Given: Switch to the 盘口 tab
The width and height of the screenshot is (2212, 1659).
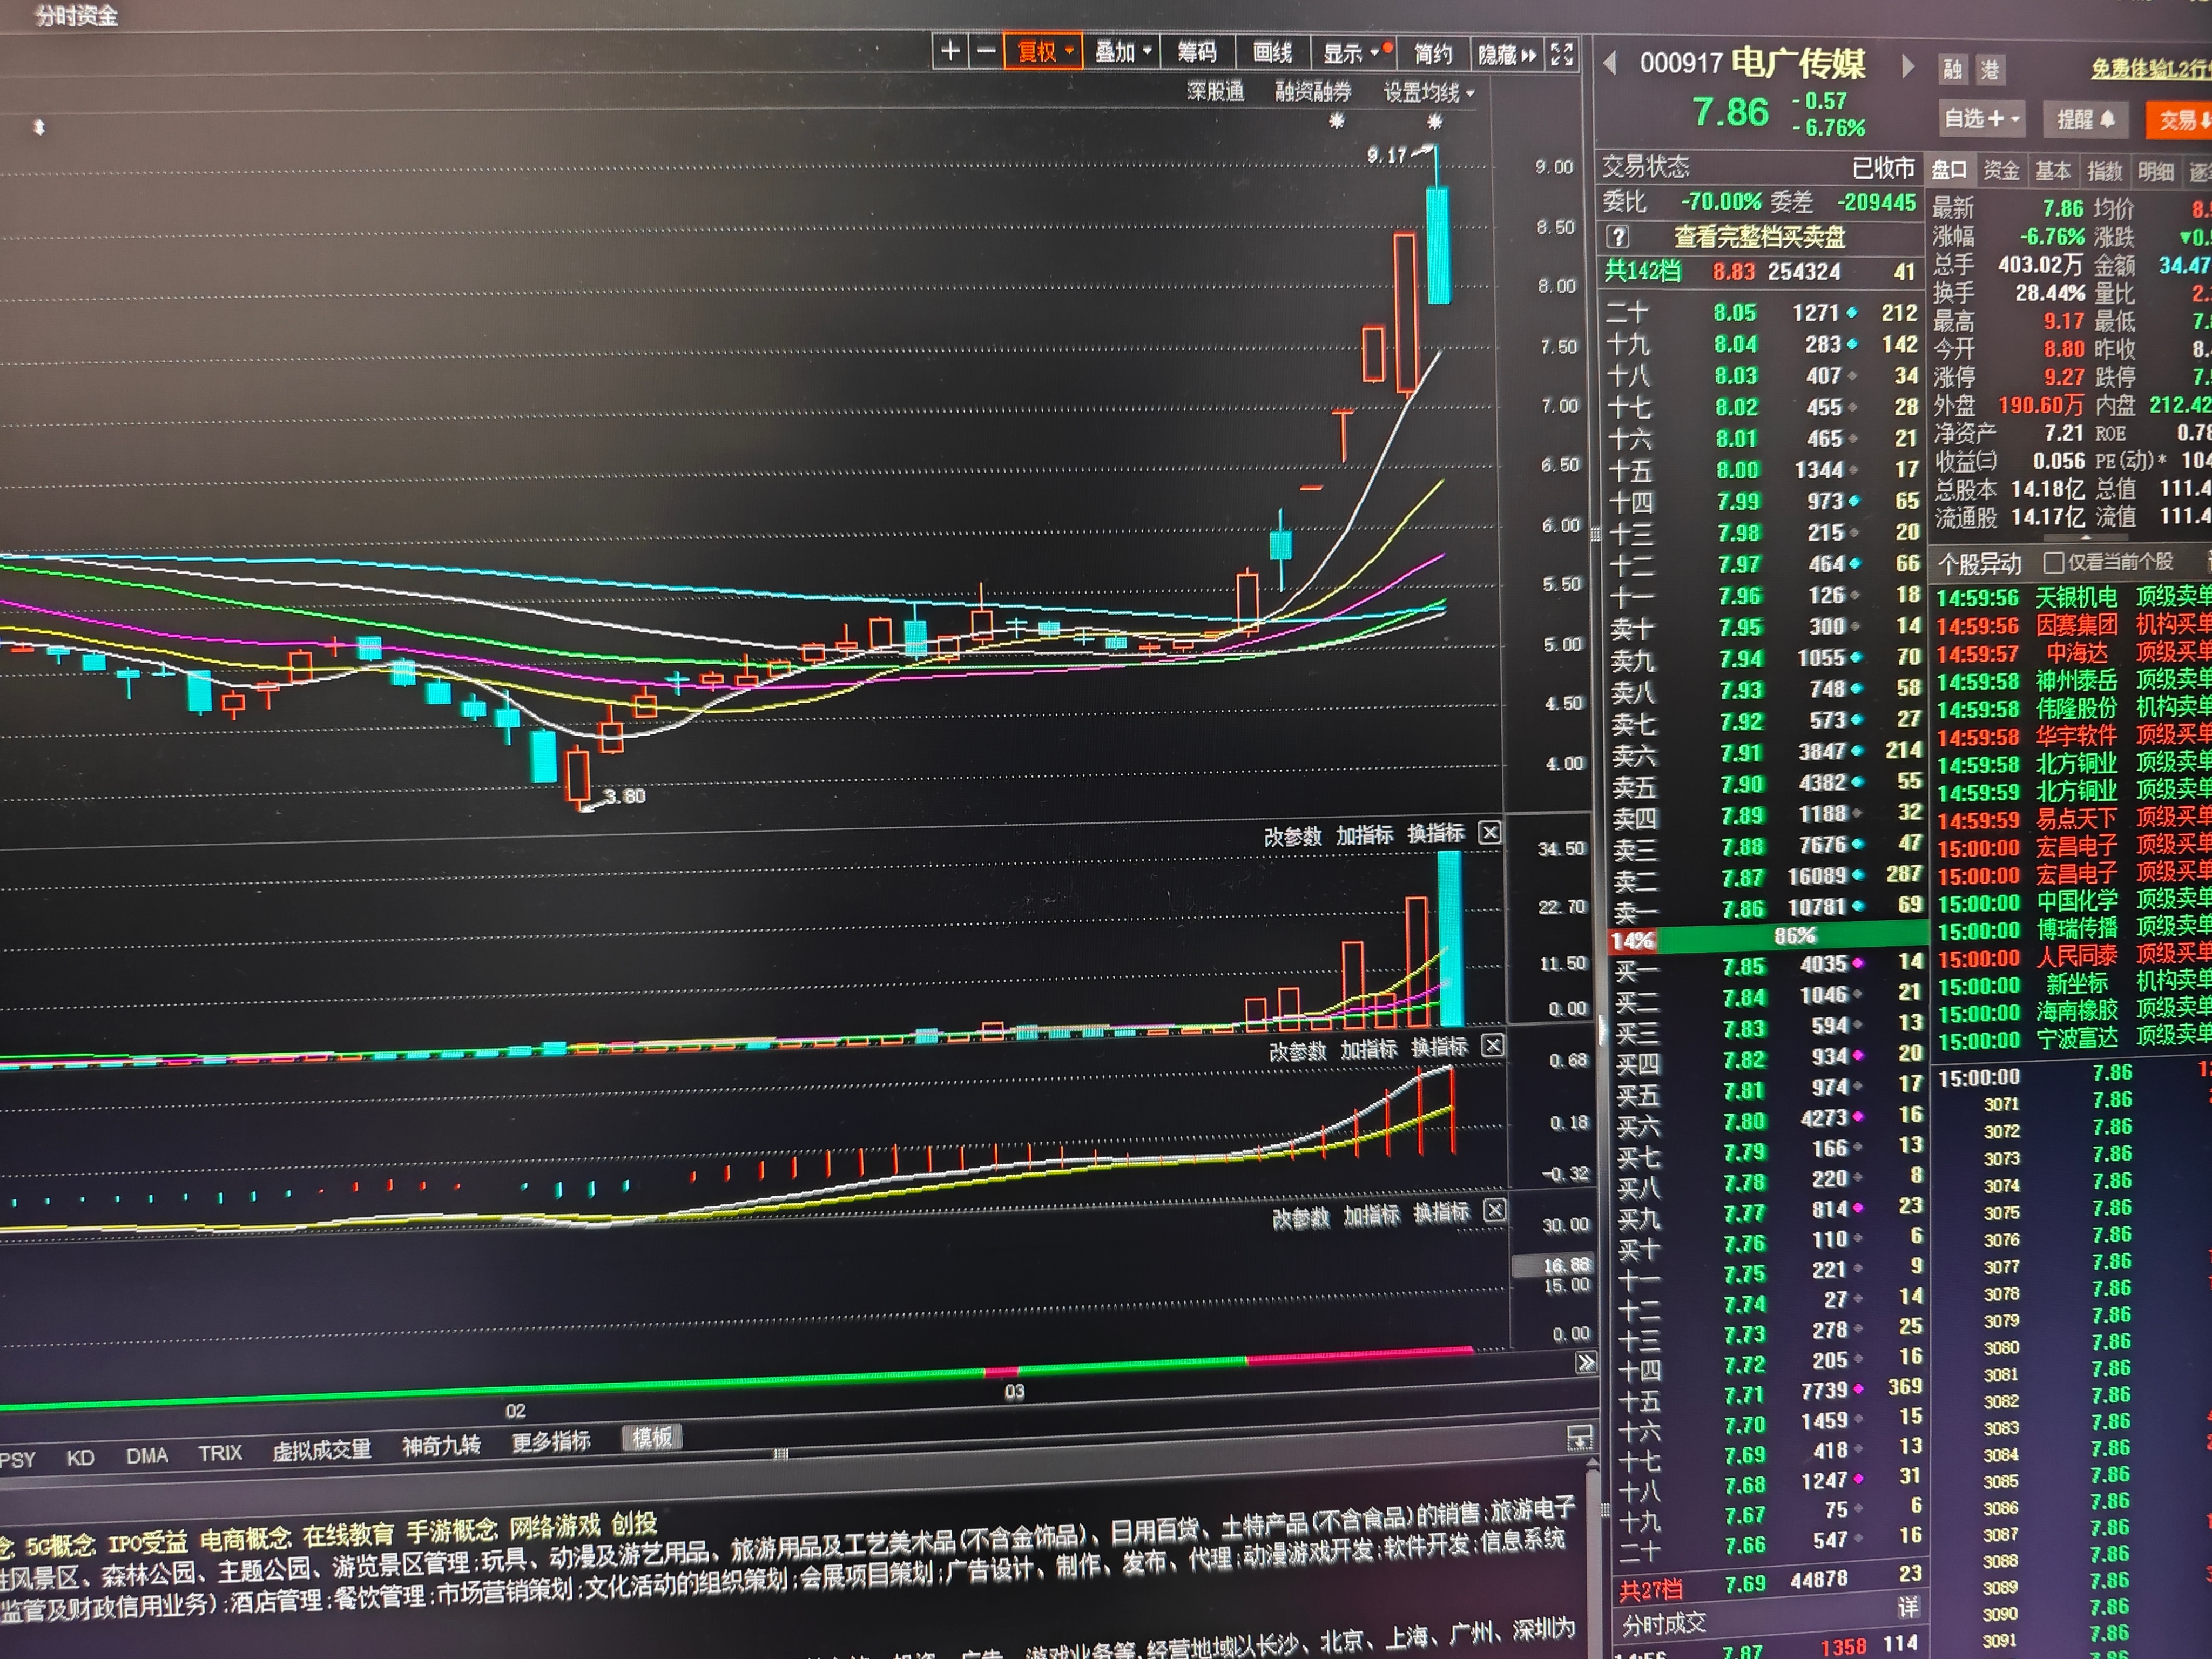Looking at the screenshot, I should [1949, 170].
